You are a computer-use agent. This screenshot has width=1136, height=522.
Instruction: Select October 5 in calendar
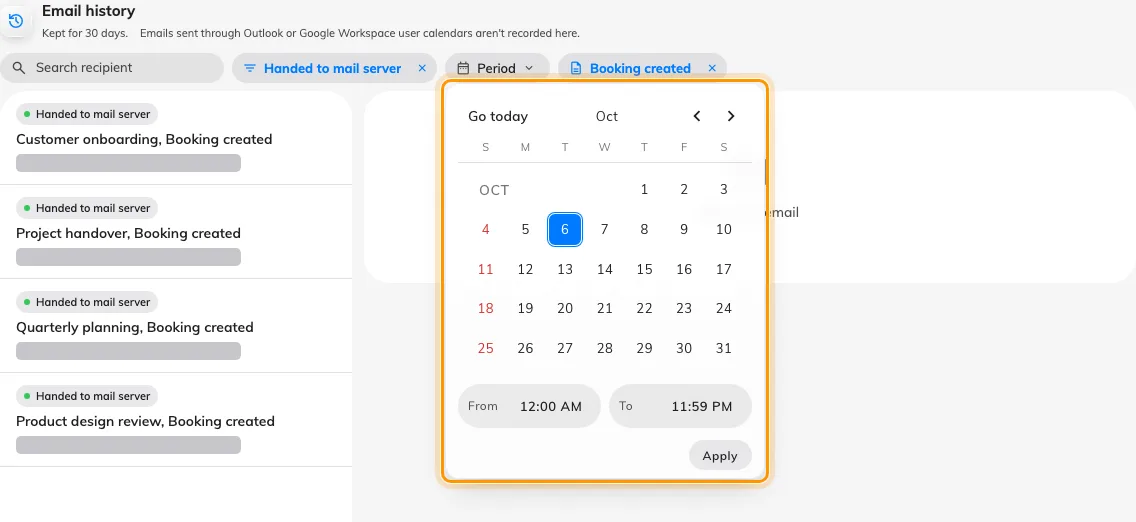click(x=525, y=230)
